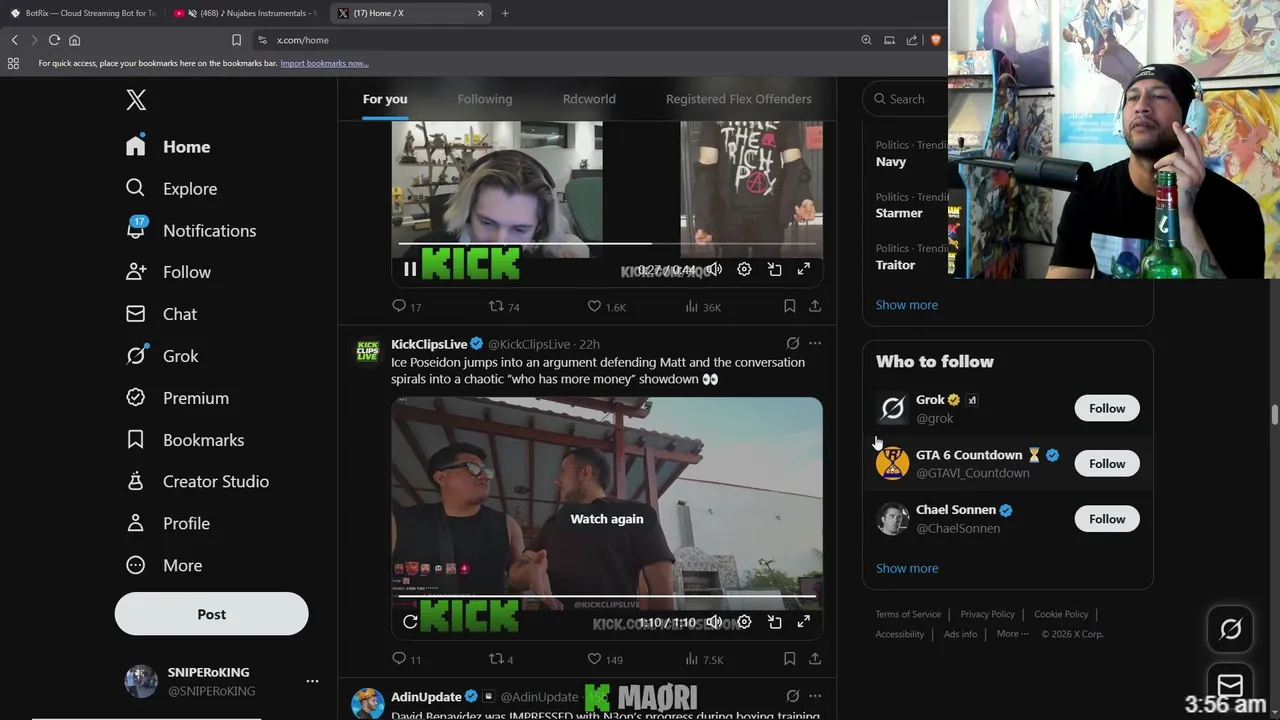Image resolution: width=1280 pixels, height=720 pixels.
Task: Reload the browser page
Action: [54, 40]
